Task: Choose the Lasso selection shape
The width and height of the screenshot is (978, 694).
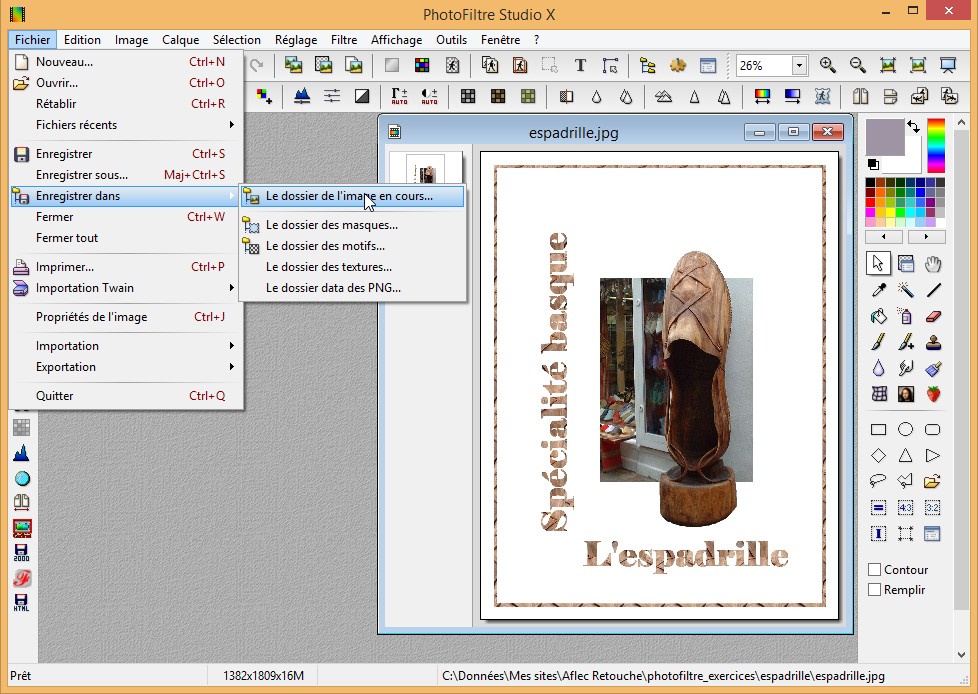Action: pos(878,481)
